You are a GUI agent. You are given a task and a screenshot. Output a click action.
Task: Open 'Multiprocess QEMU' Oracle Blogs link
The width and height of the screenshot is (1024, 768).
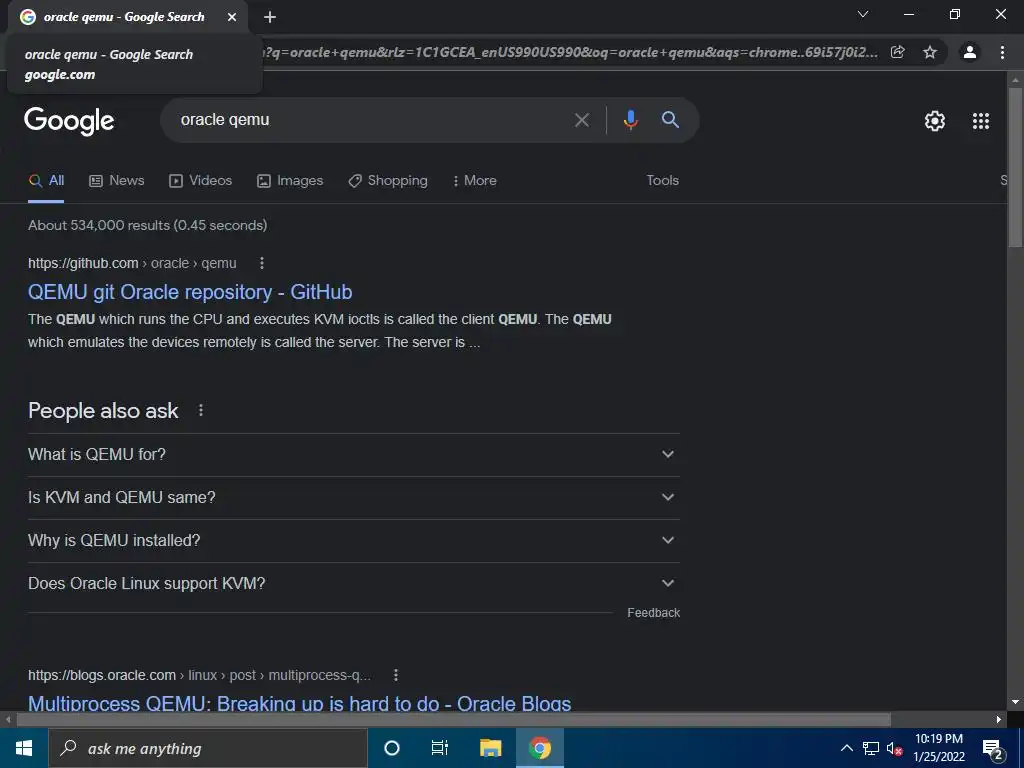click(x=300, y=703)
